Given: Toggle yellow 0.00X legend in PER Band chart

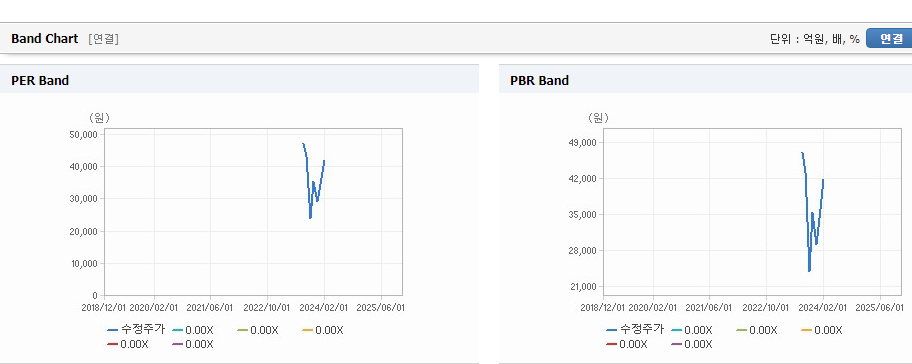Looking at the screenshot, I should coord(323,330).
